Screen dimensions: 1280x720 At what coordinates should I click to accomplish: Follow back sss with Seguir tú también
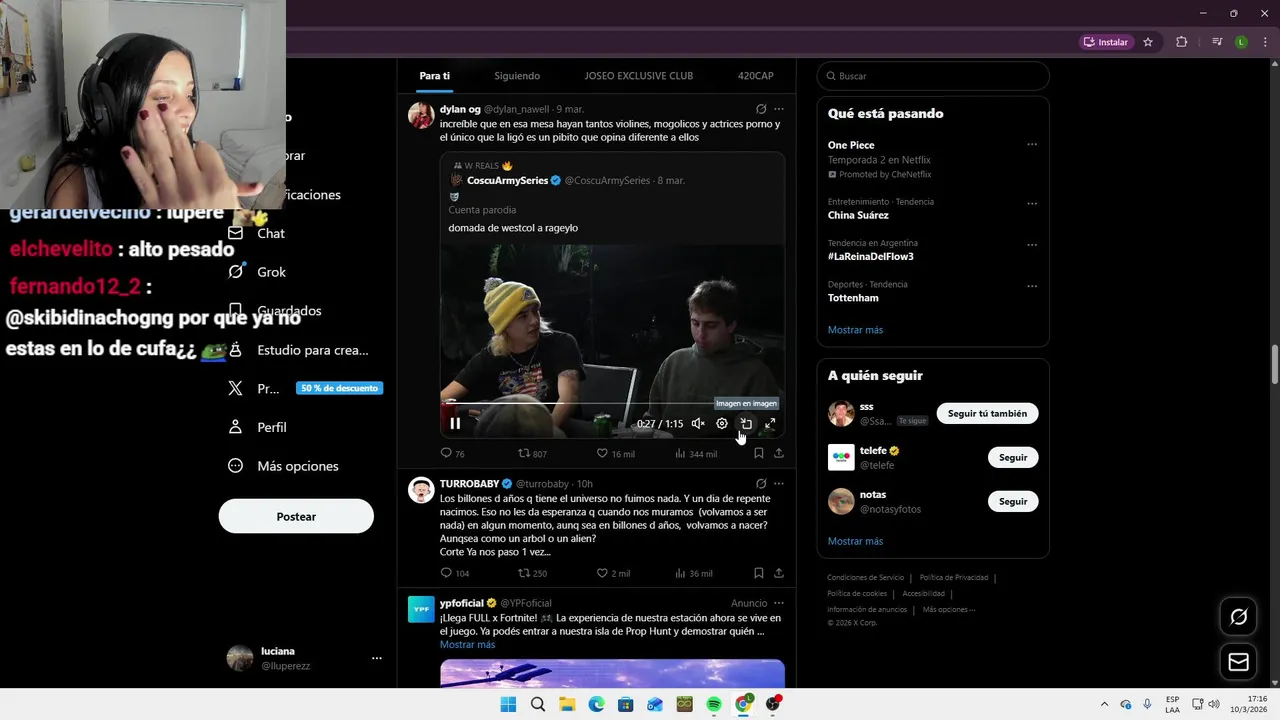point(987,413)
